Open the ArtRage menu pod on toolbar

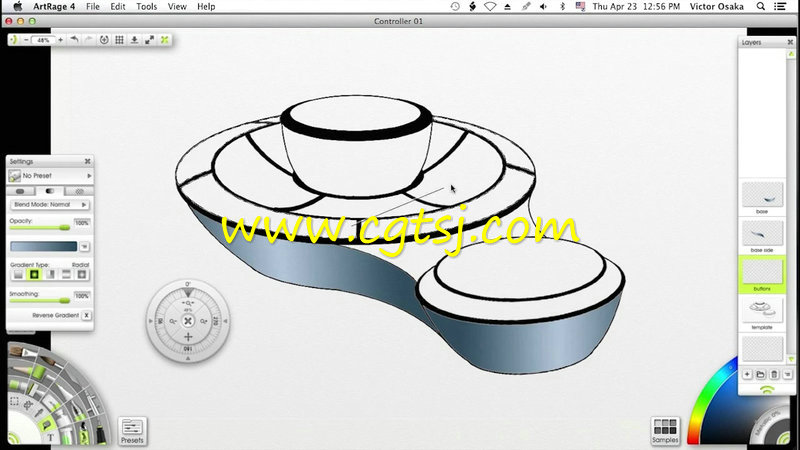tap(14, 40)
